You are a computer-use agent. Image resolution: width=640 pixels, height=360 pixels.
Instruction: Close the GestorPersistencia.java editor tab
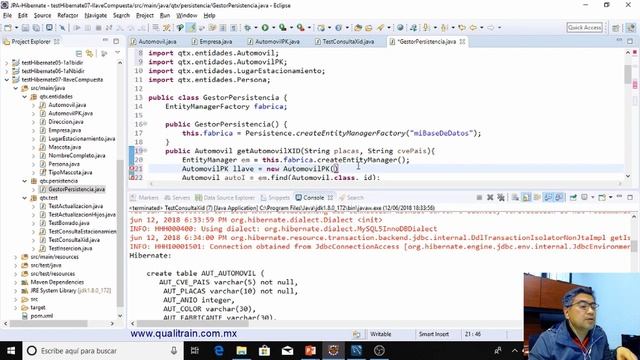[x=462, y=42]
